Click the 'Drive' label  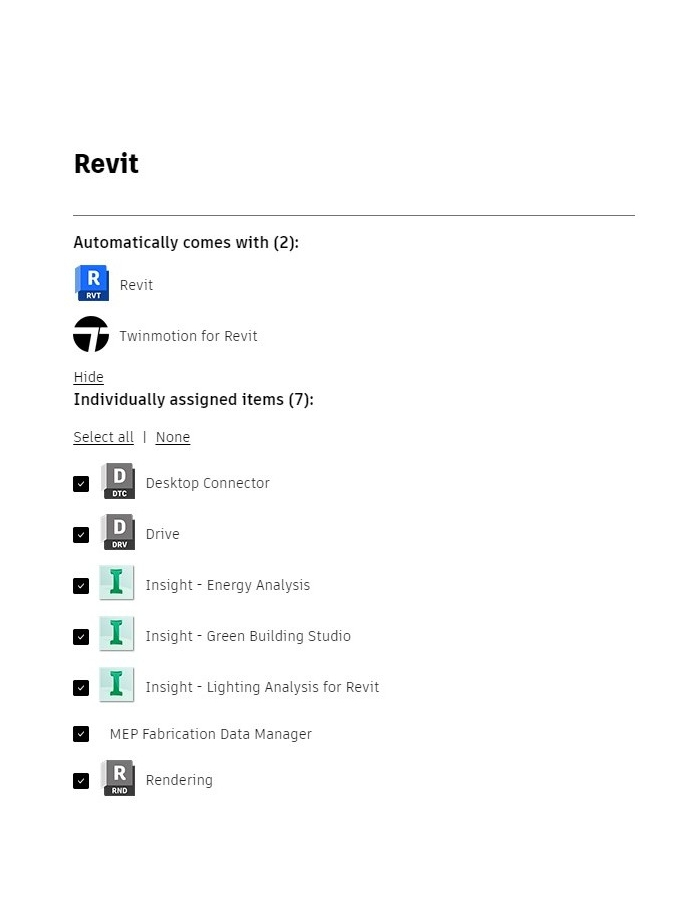pyautogui.click(x=162, y=535)
